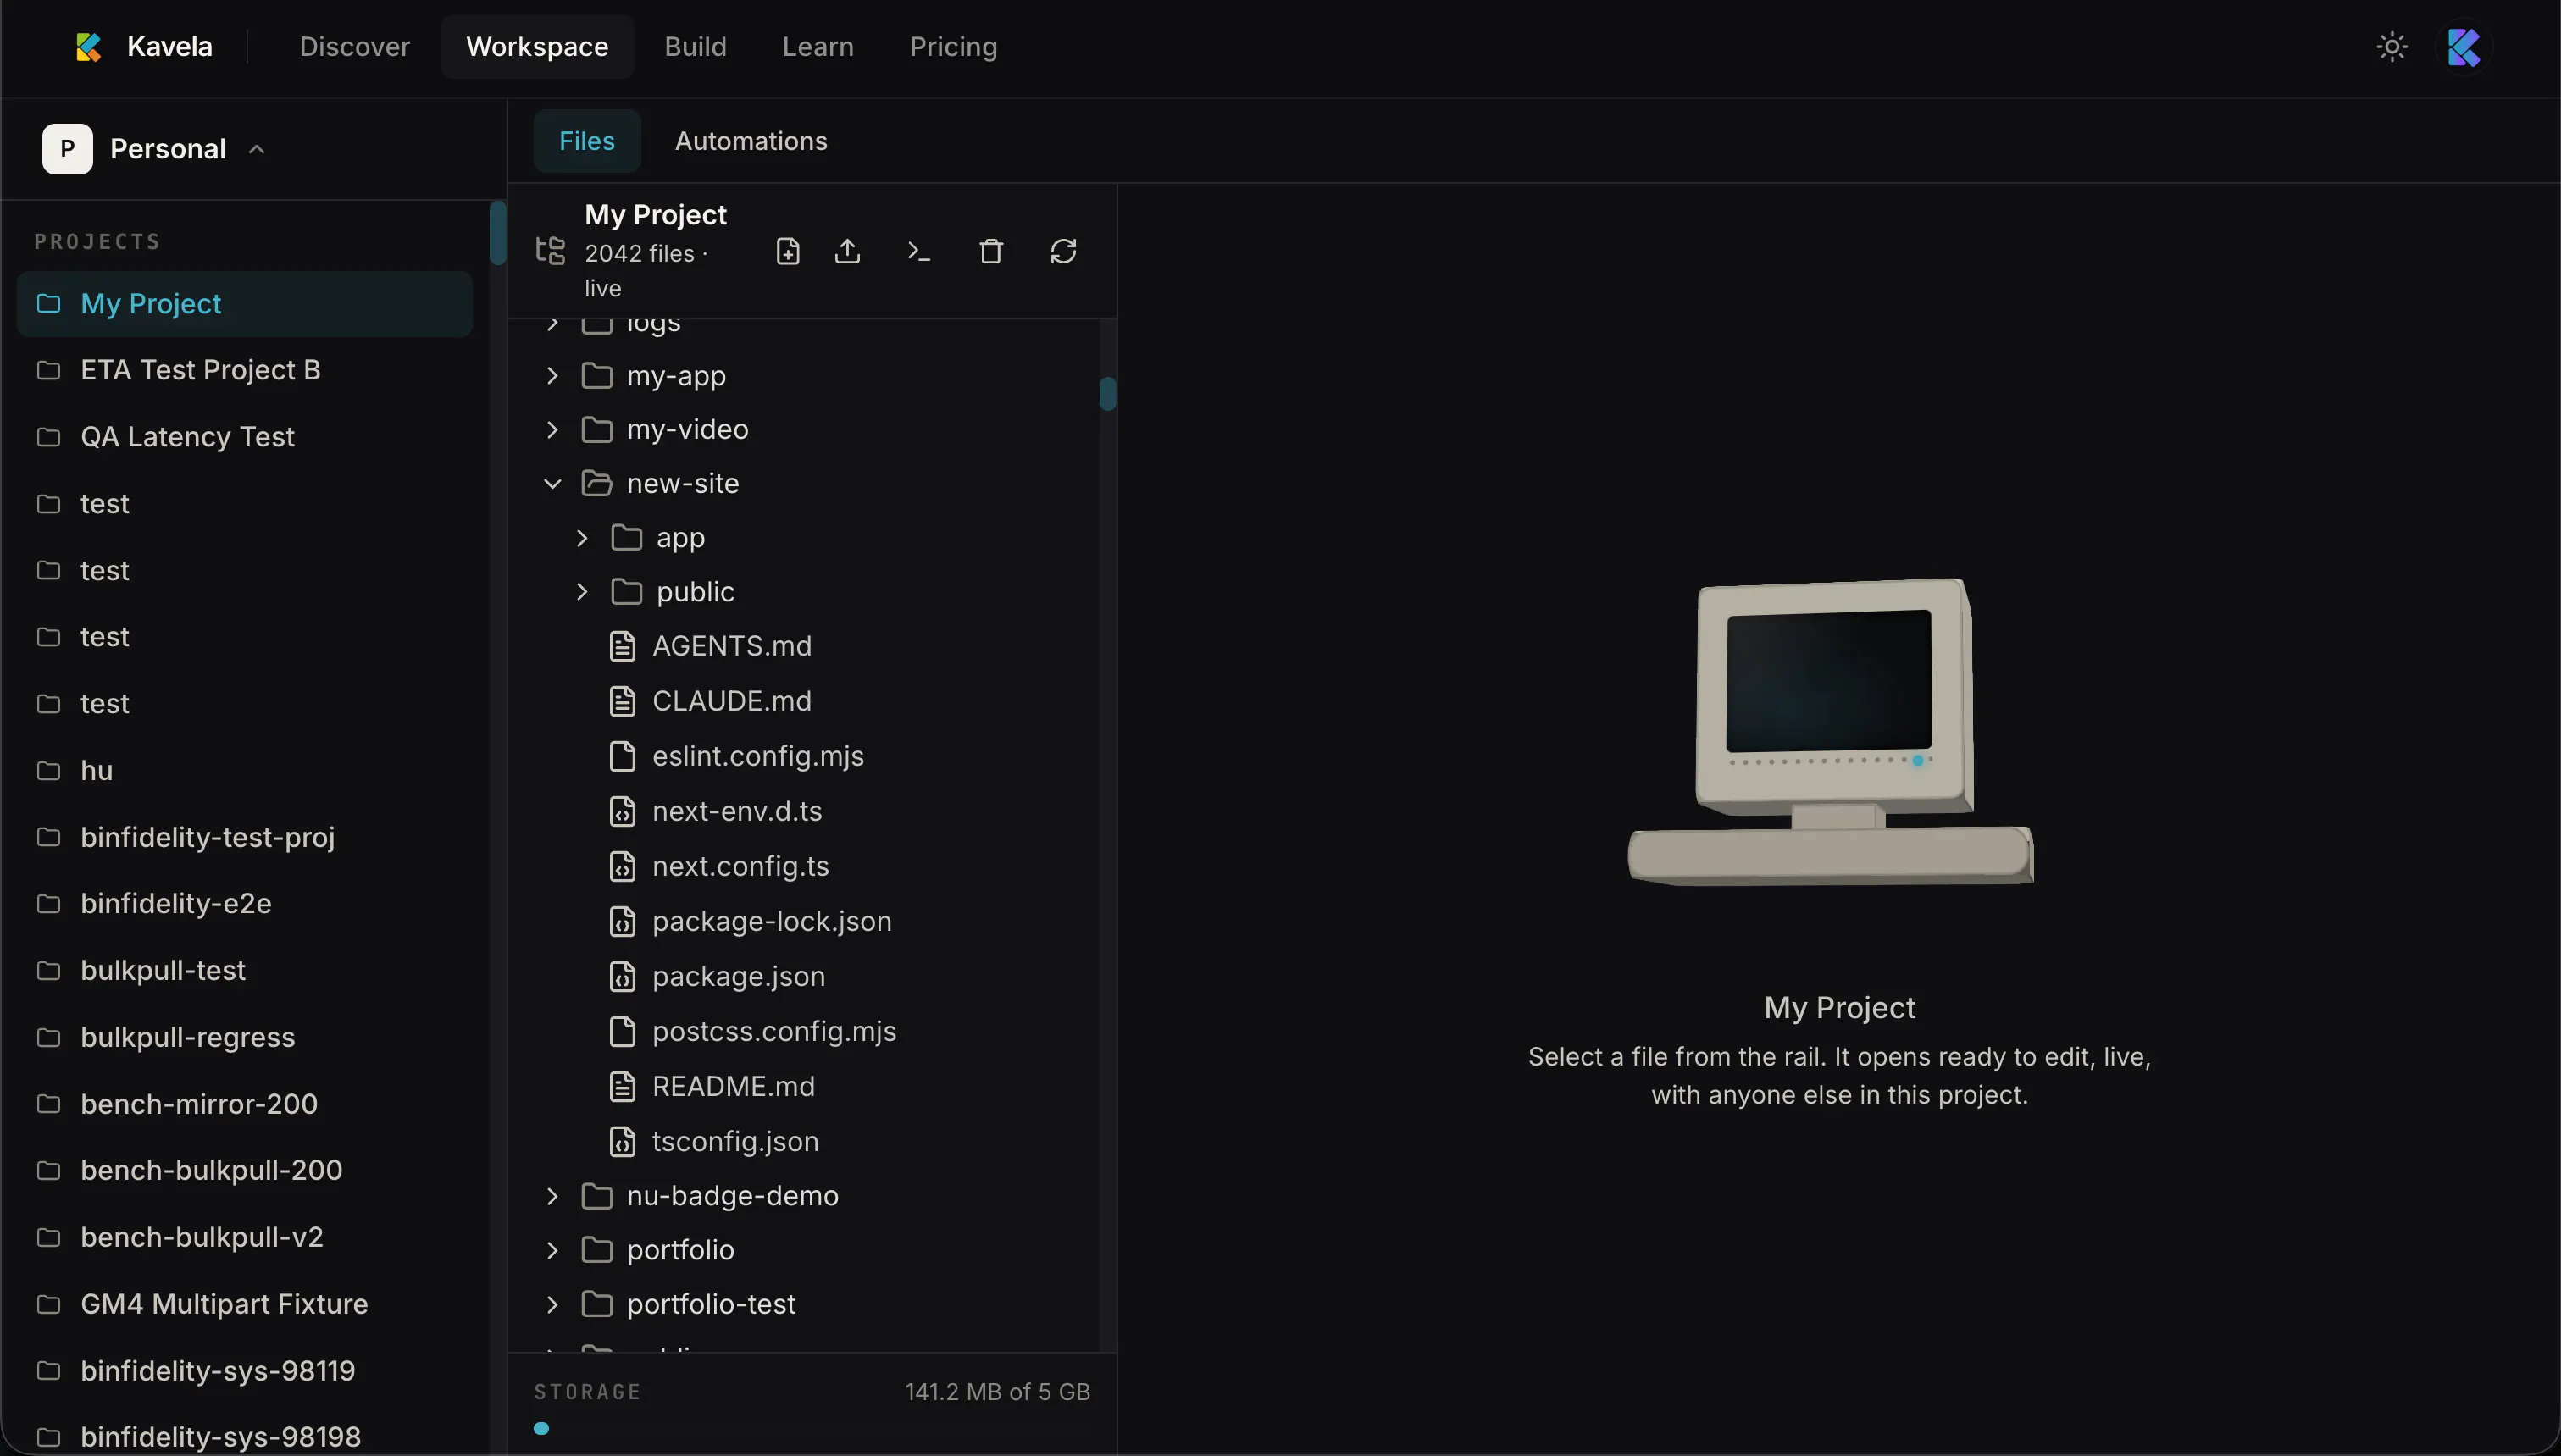The height and width of the screenshot is (1456, 2561).
Task: Open the GM4 Multipart Fixture project
Action: point(244,1304)
